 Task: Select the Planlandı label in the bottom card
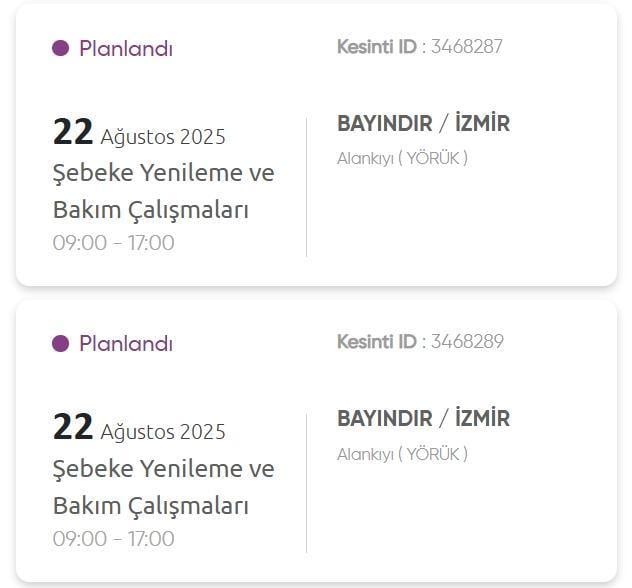coord(125,343)
